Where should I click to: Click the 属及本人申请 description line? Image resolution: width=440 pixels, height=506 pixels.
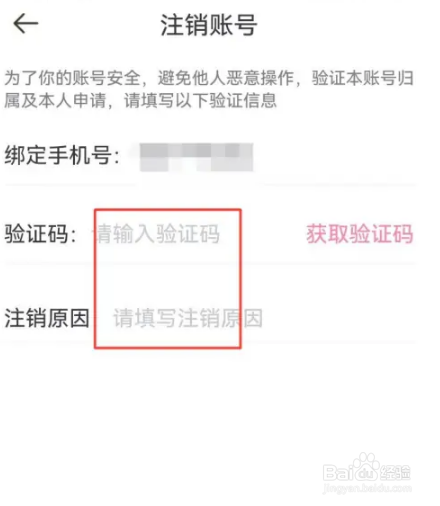(140, 100)
